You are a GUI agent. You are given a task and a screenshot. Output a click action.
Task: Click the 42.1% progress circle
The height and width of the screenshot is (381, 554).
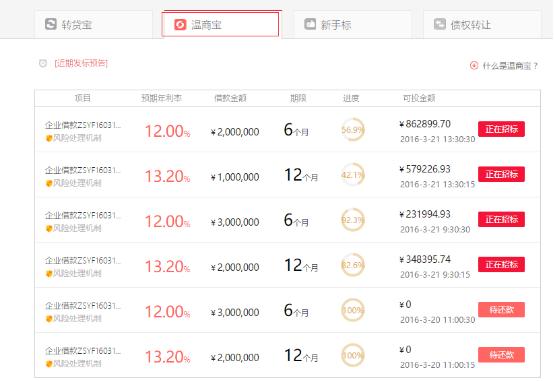353,175
